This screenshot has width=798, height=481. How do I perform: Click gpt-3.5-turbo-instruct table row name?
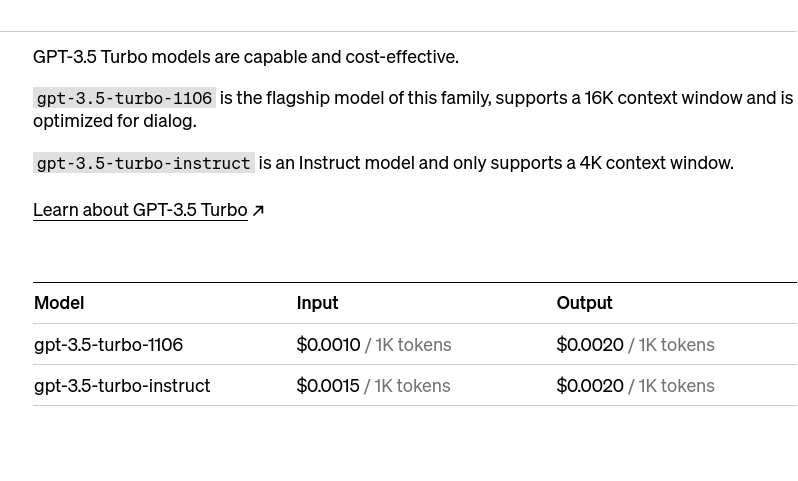pos(122,386)
